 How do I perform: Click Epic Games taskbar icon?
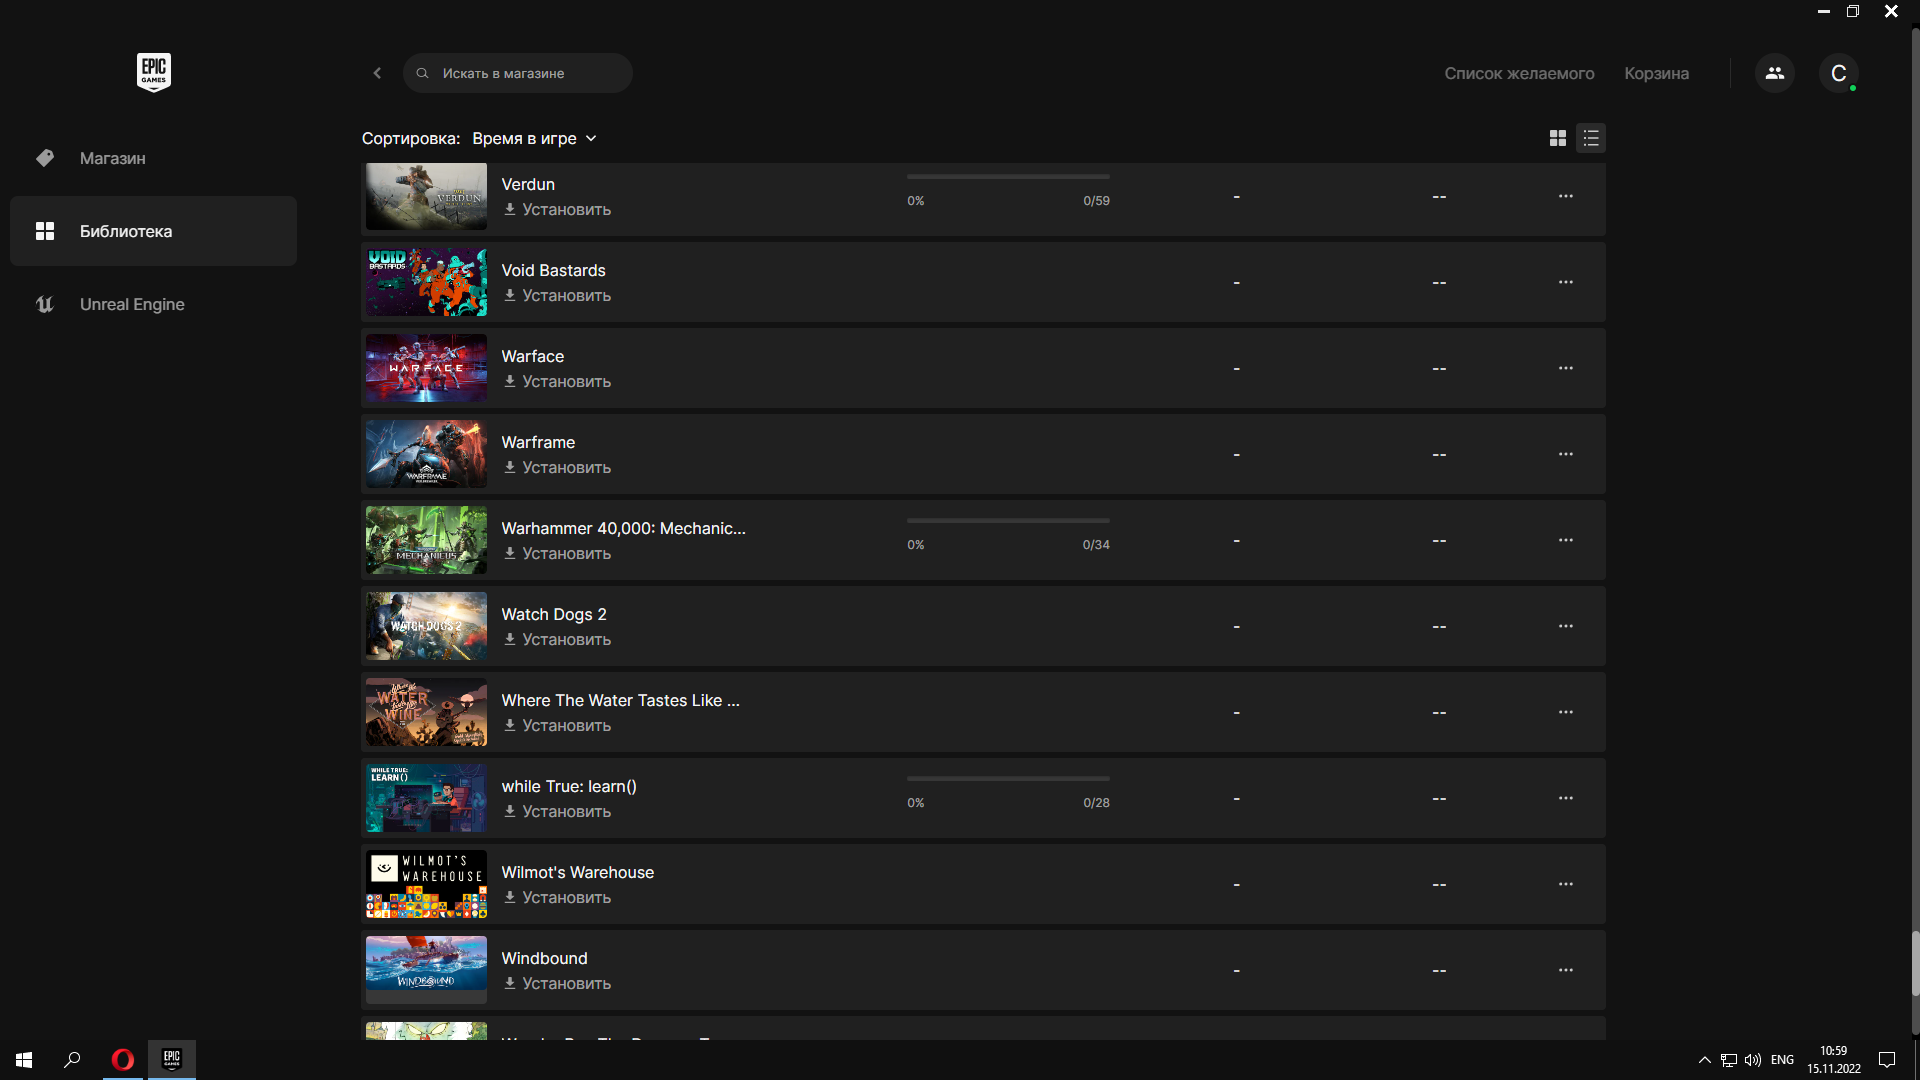(172, 1060)
